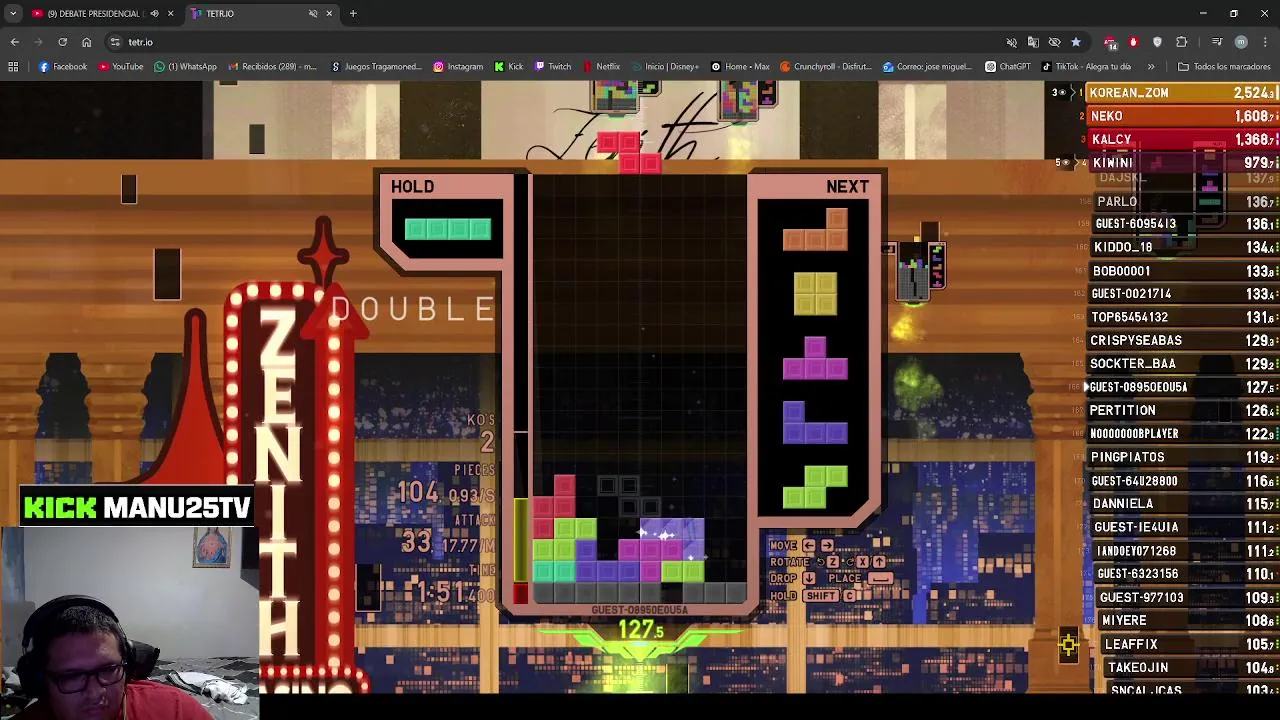The width and height of the screenshot is (1280, 720).
Task: Open the Correo jose miguel bookmark
Action: pos(927,67)
